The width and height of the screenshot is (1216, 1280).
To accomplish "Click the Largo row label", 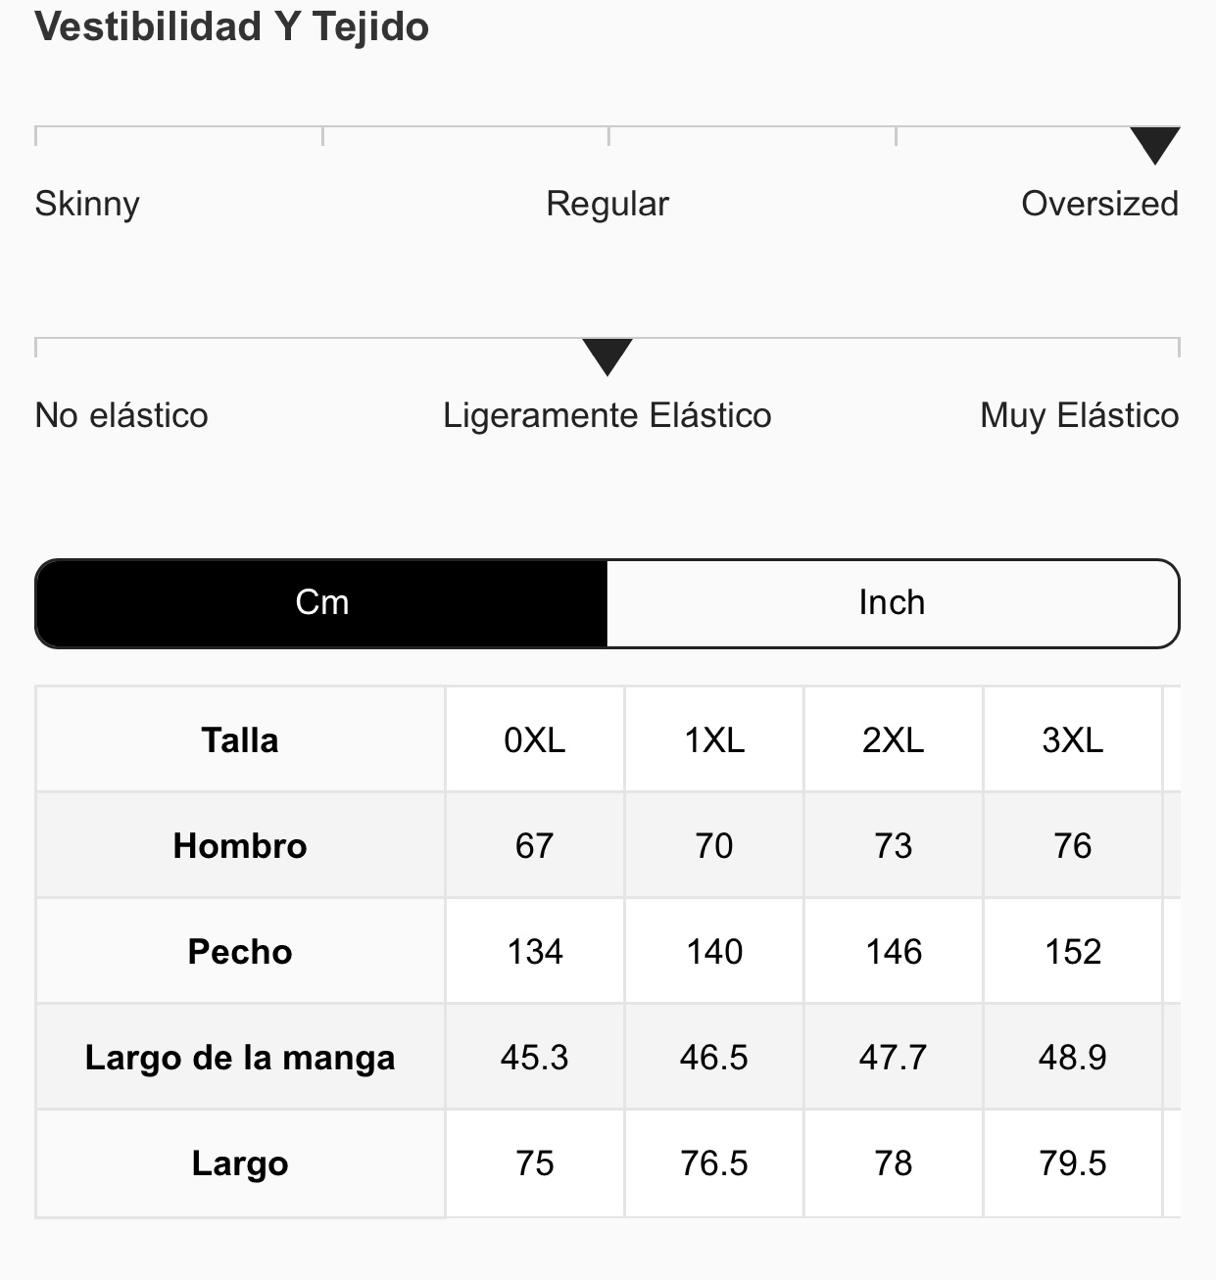I will tap(240, 1164).
